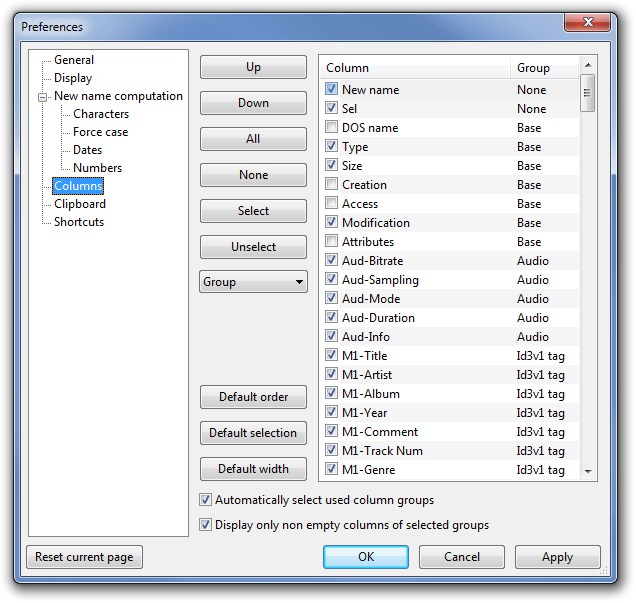Select the Columns tree item

78,186
